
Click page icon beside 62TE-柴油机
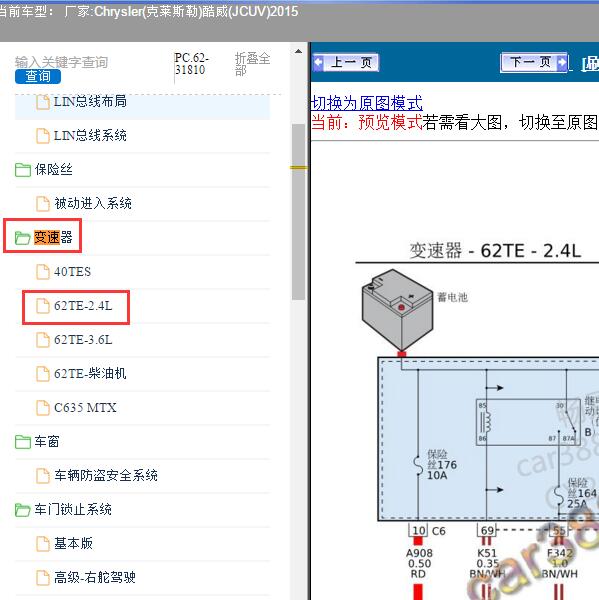(43, 374)
